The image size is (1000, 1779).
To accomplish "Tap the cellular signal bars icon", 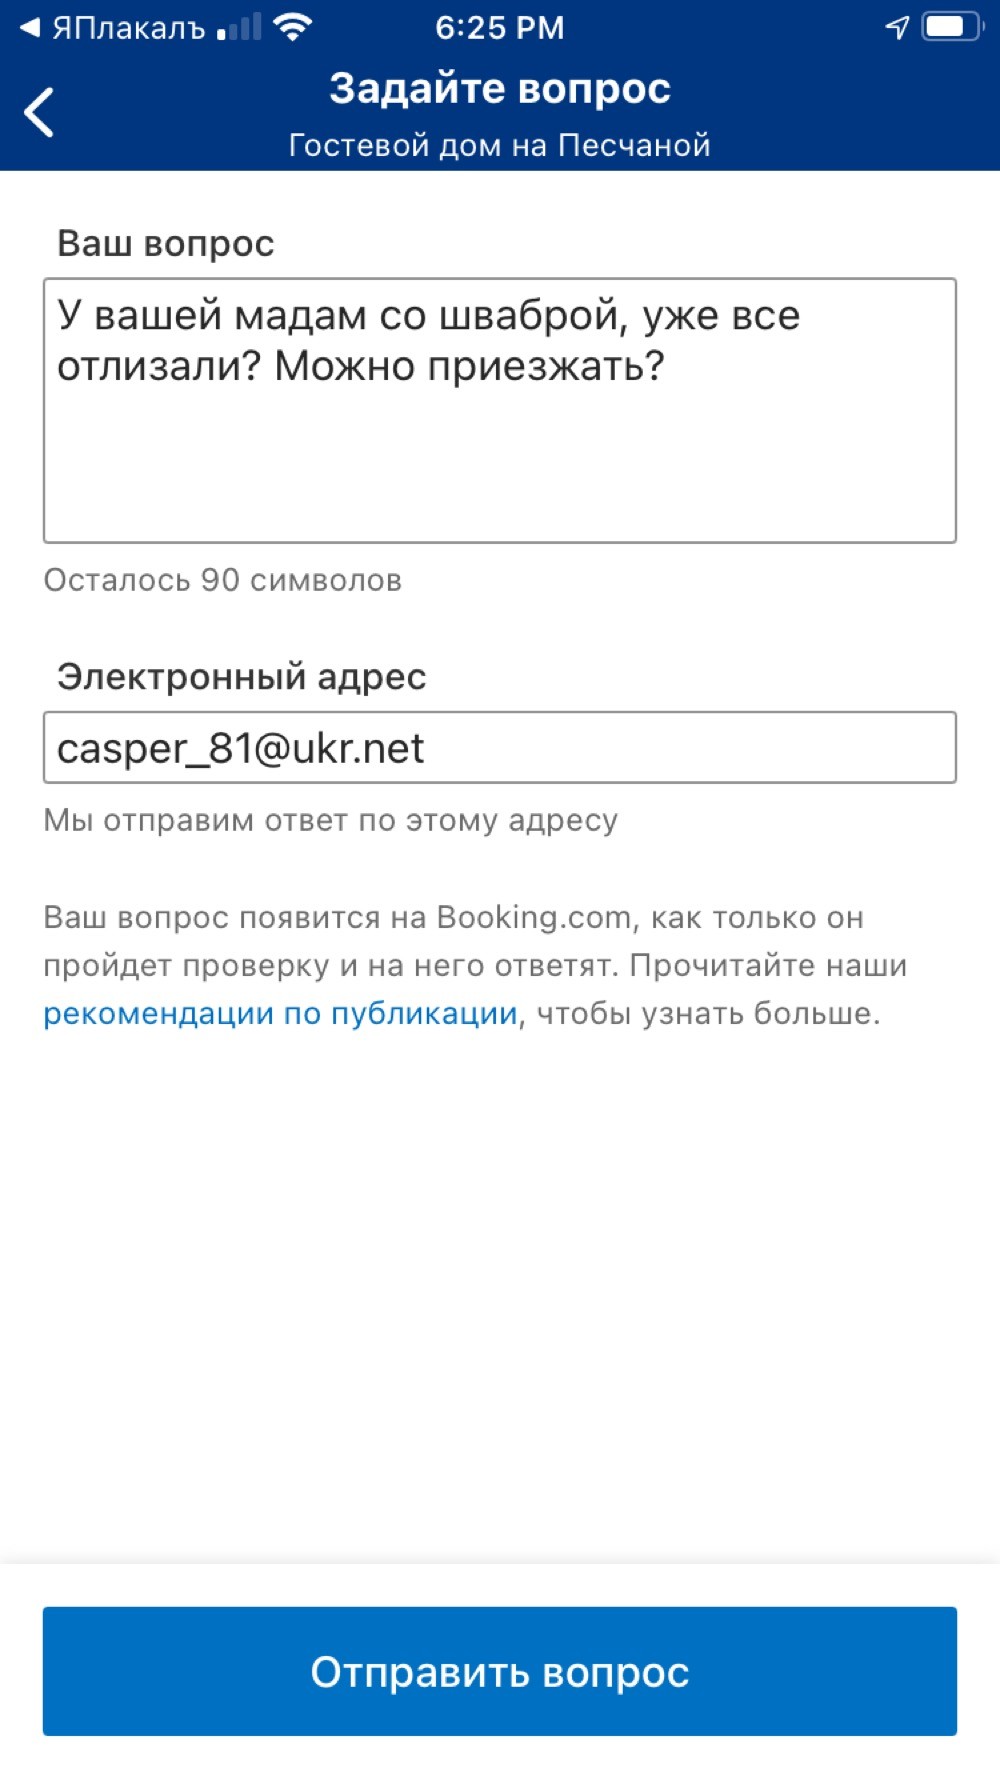I will [x=238, y=28].
